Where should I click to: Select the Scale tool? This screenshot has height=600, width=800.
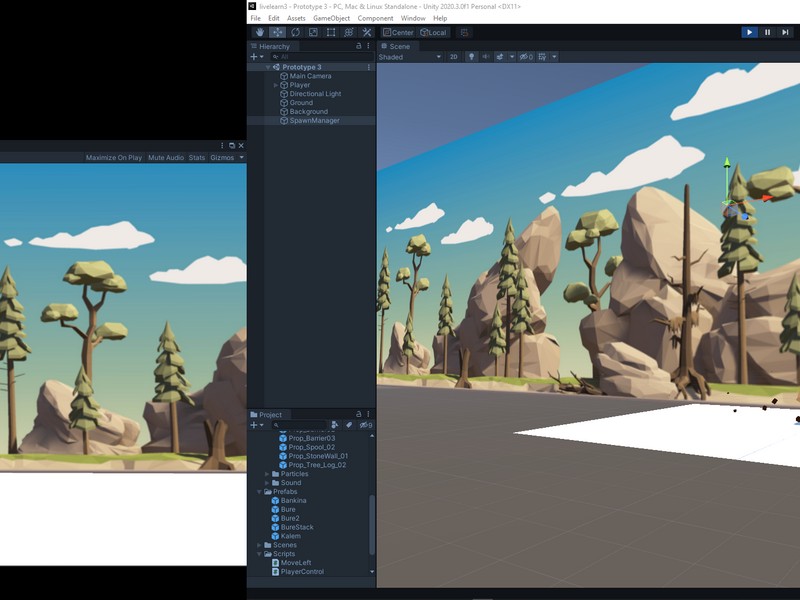tap(314, 33)
